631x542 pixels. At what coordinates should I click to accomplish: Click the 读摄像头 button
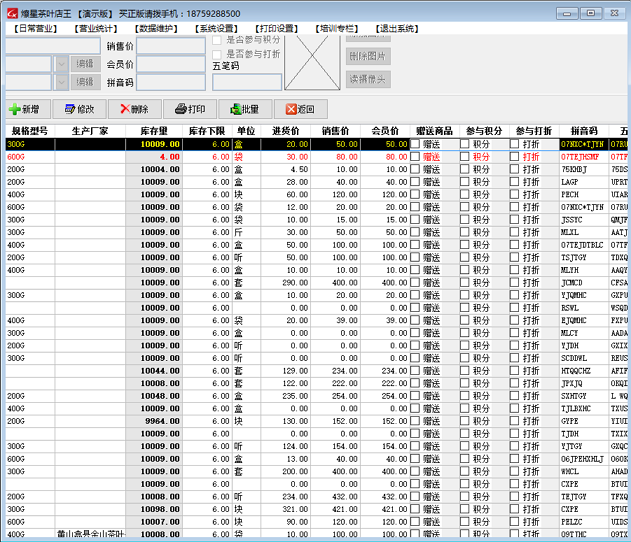368,79
